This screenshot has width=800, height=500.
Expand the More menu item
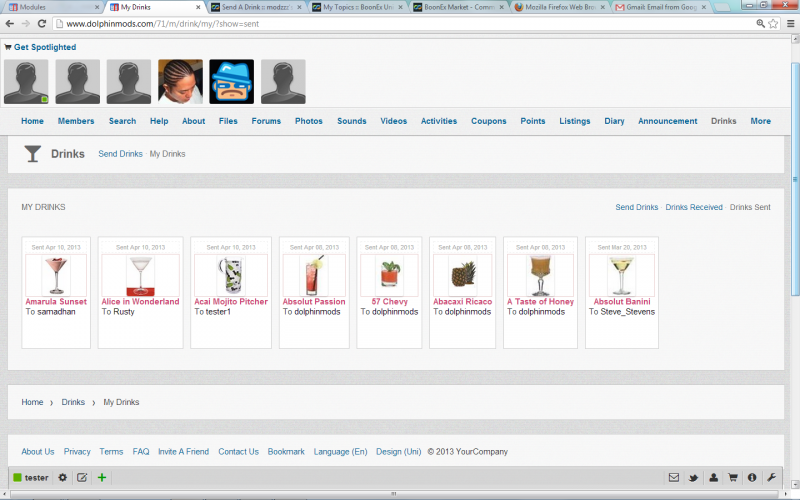(760, 121)
